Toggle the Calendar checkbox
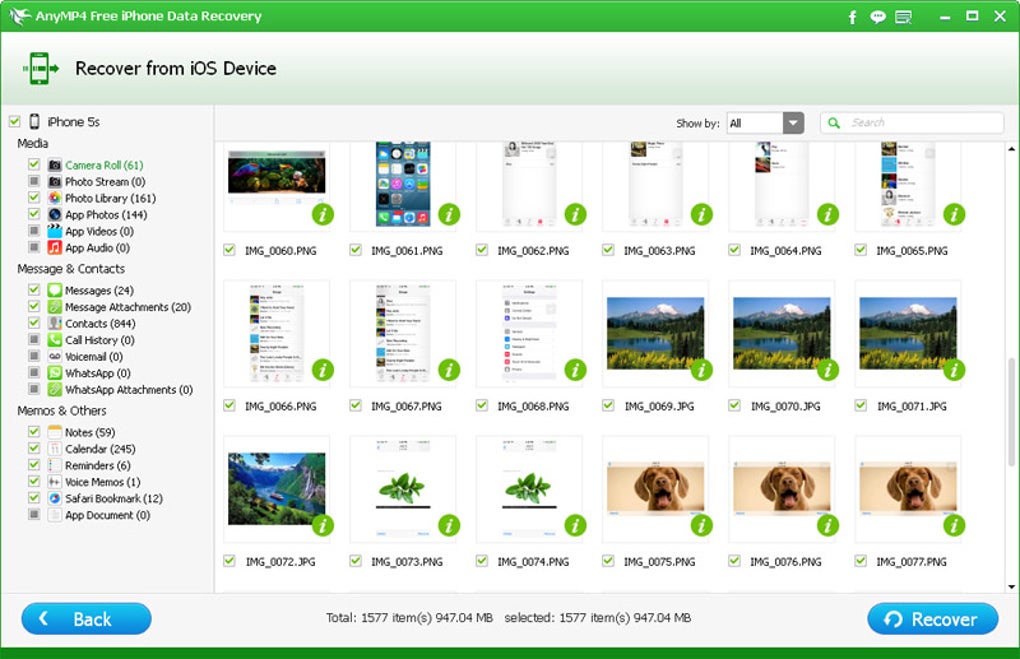 [34, 448]
